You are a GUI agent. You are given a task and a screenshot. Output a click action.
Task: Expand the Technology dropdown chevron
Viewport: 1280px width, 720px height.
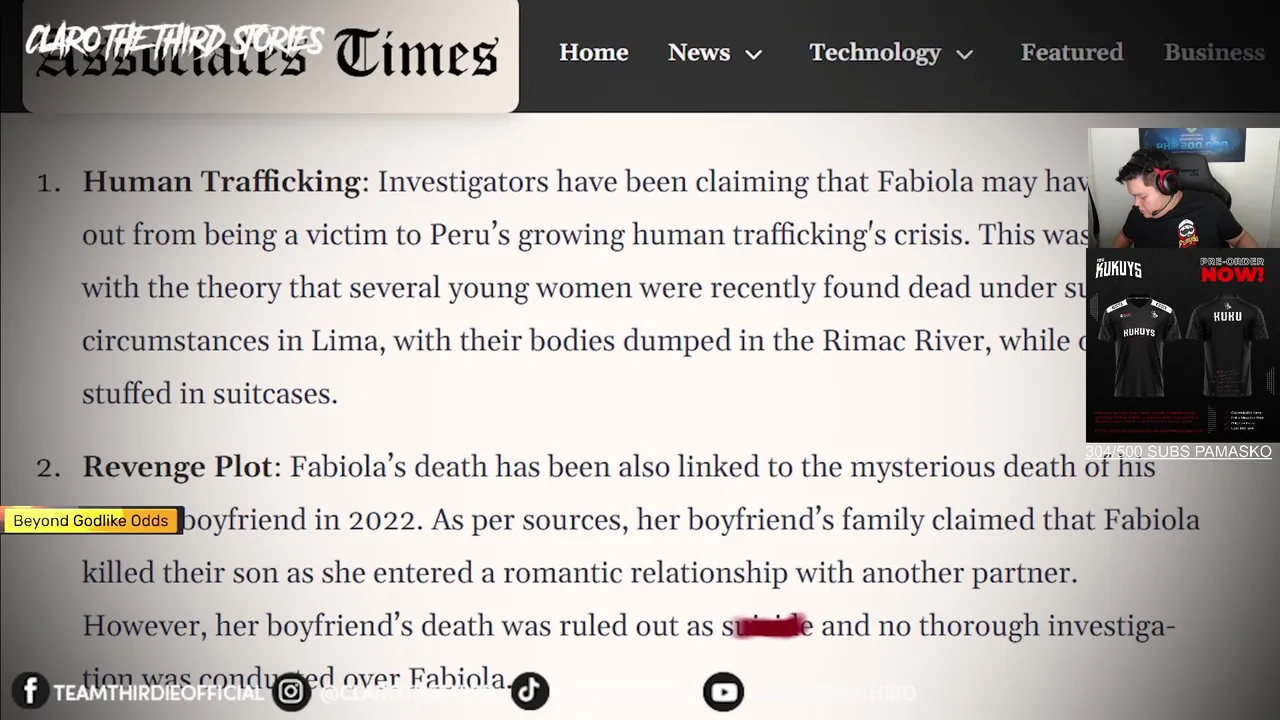pos(964,55)
